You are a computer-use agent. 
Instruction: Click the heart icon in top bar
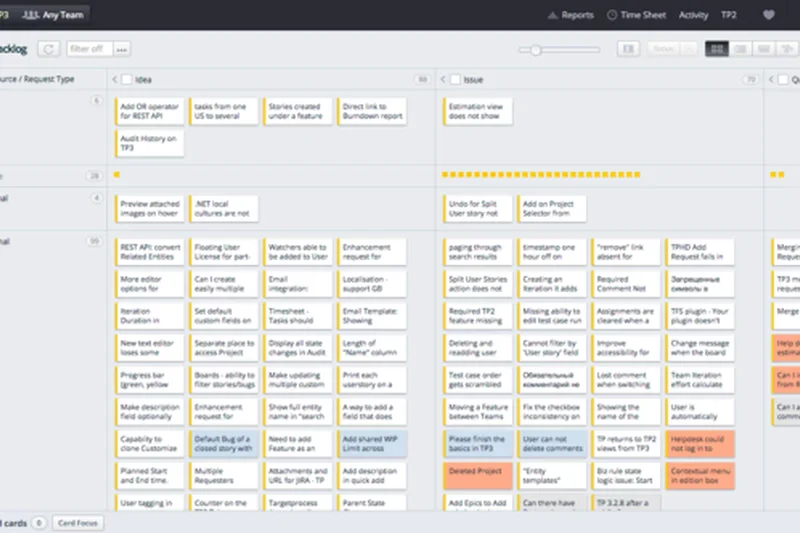click(768, 15)
